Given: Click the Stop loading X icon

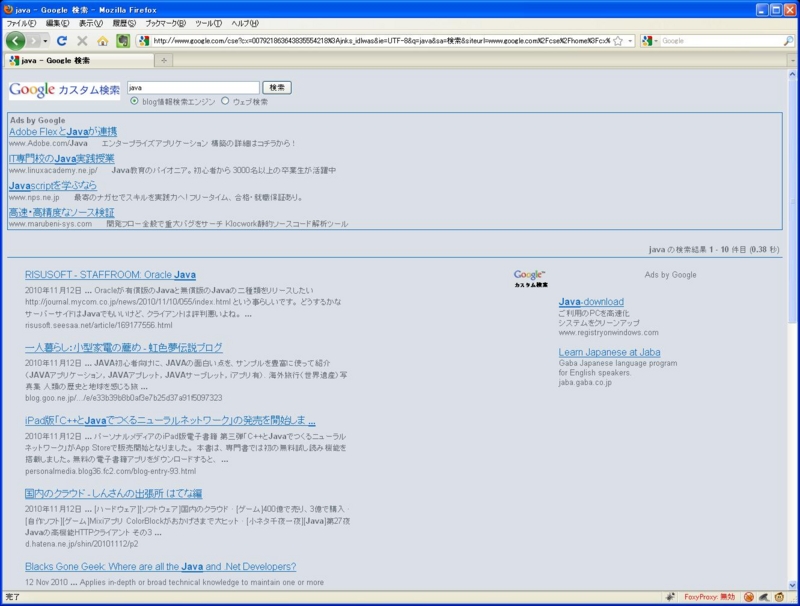Looking at the screenshot, I should click(x=82, y=41).
